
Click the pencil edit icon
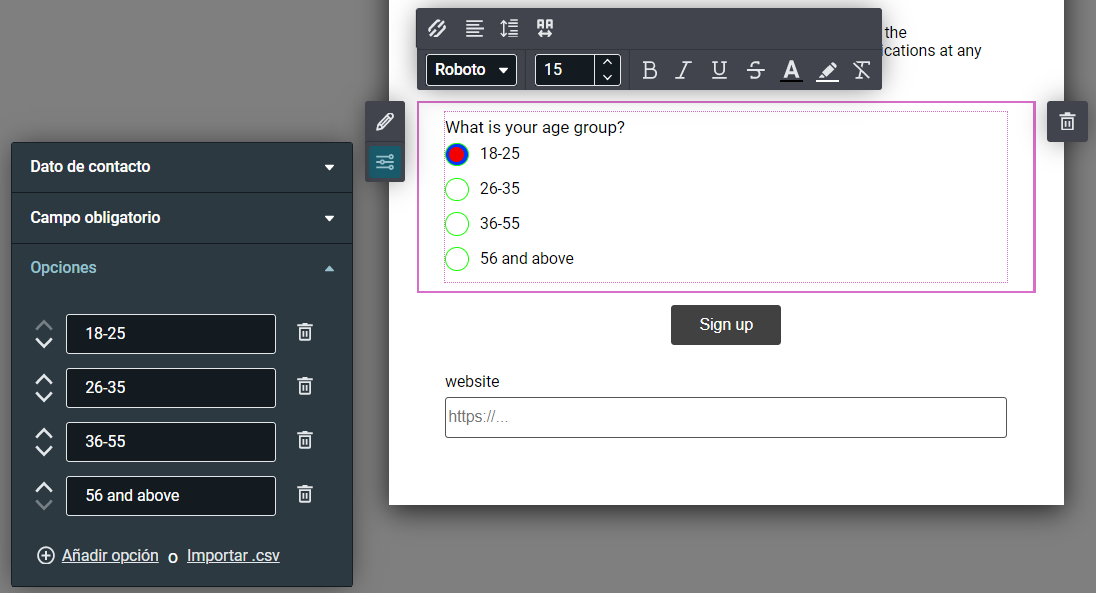[385, 122]
